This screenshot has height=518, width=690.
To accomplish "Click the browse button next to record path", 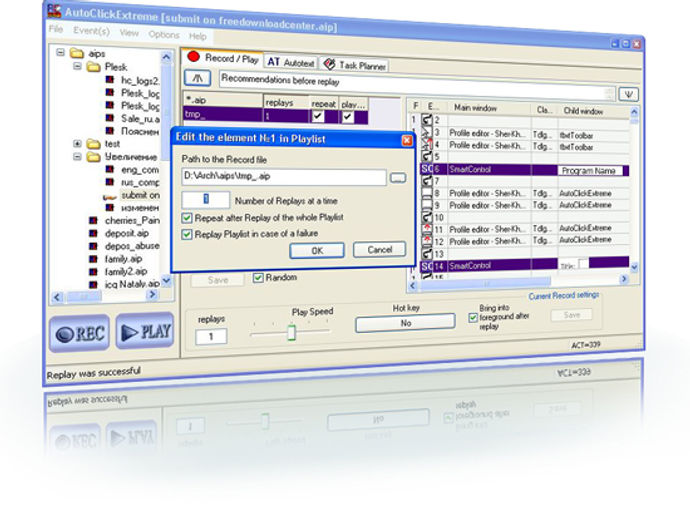I will click(398, 178).
